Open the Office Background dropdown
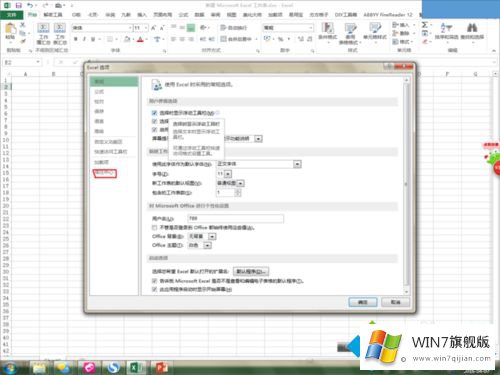Viewport: 500px width, 375px height. [x=212, y=236]
